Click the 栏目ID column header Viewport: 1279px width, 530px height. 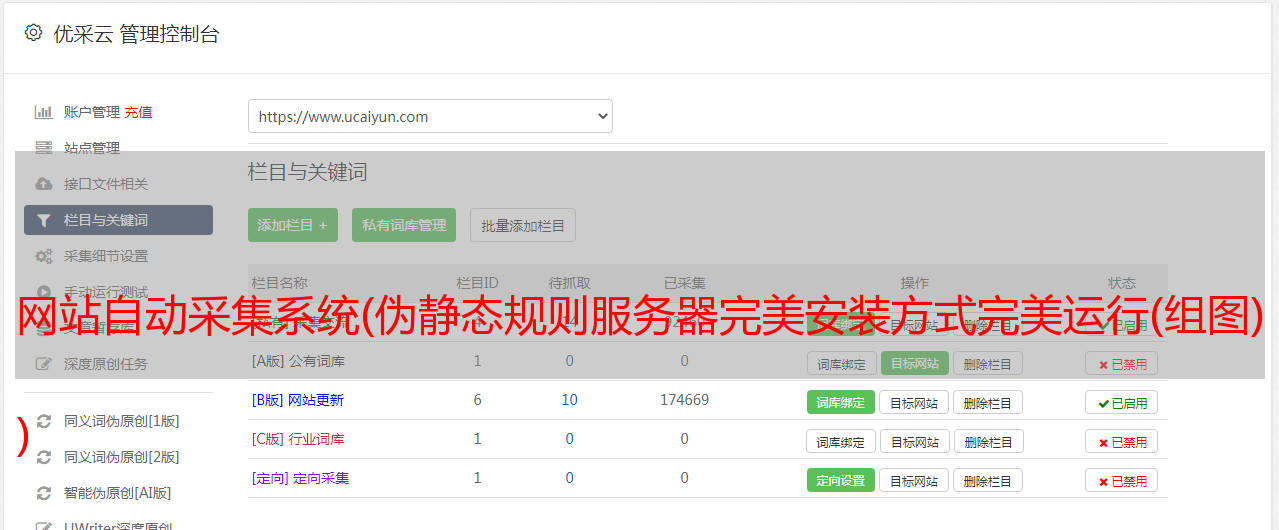pyautogui.click(x=477, y=283)
